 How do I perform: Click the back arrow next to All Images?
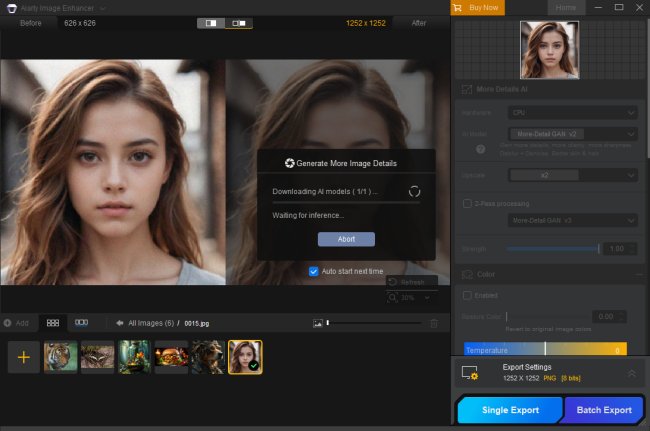click(x=120, y=323)
